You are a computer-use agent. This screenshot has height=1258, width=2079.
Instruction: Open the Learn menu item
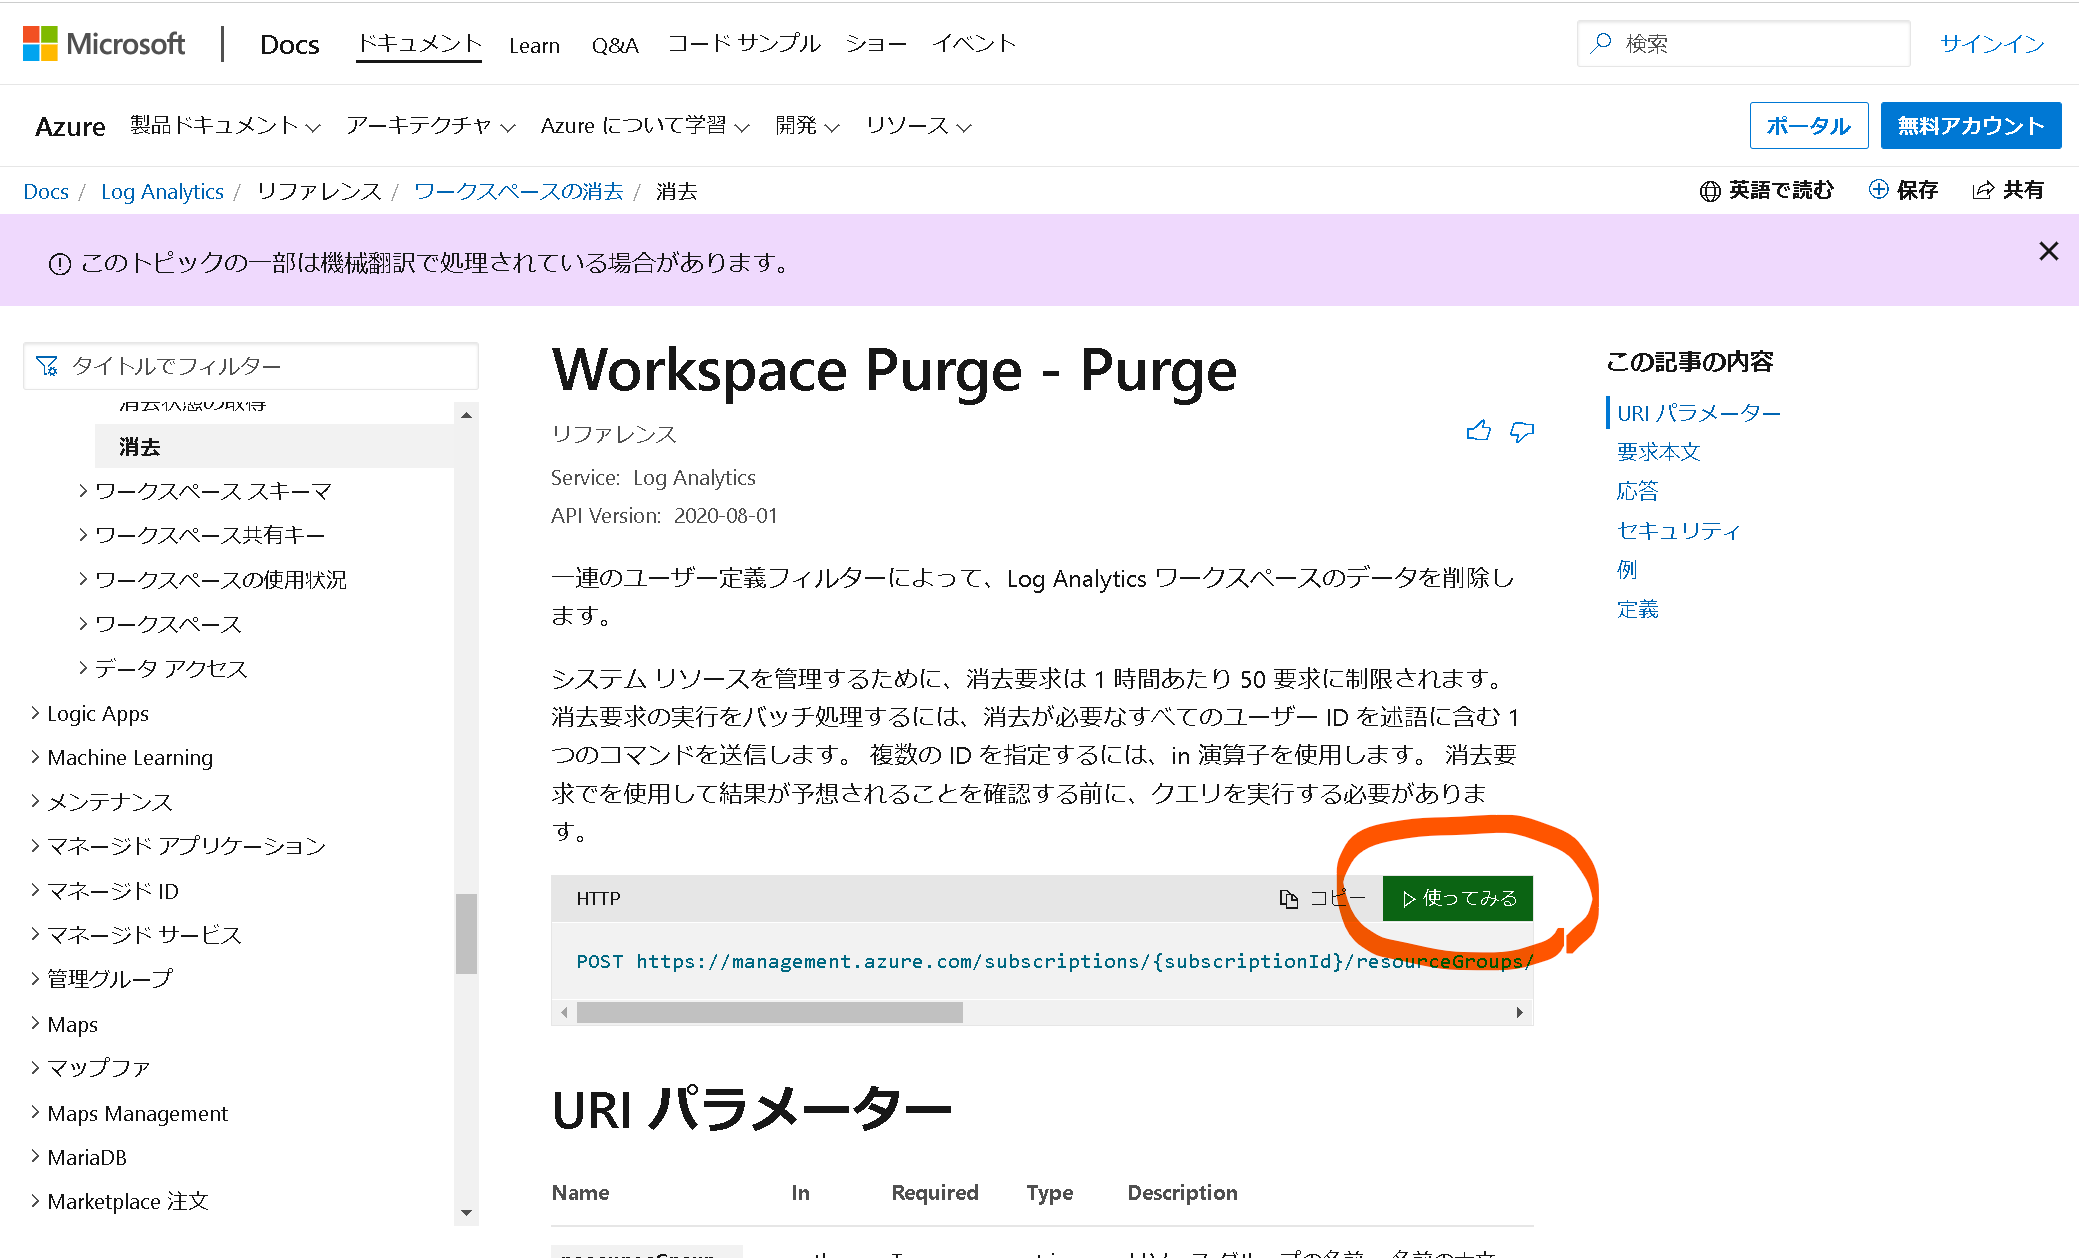534,45
